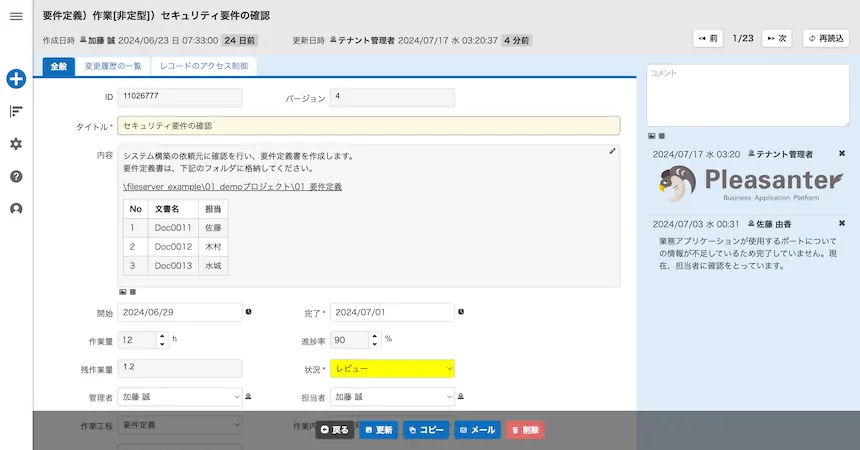Click the バージョン field showing 4
Screen dimensions: 860x450
[x=392, y=97]
